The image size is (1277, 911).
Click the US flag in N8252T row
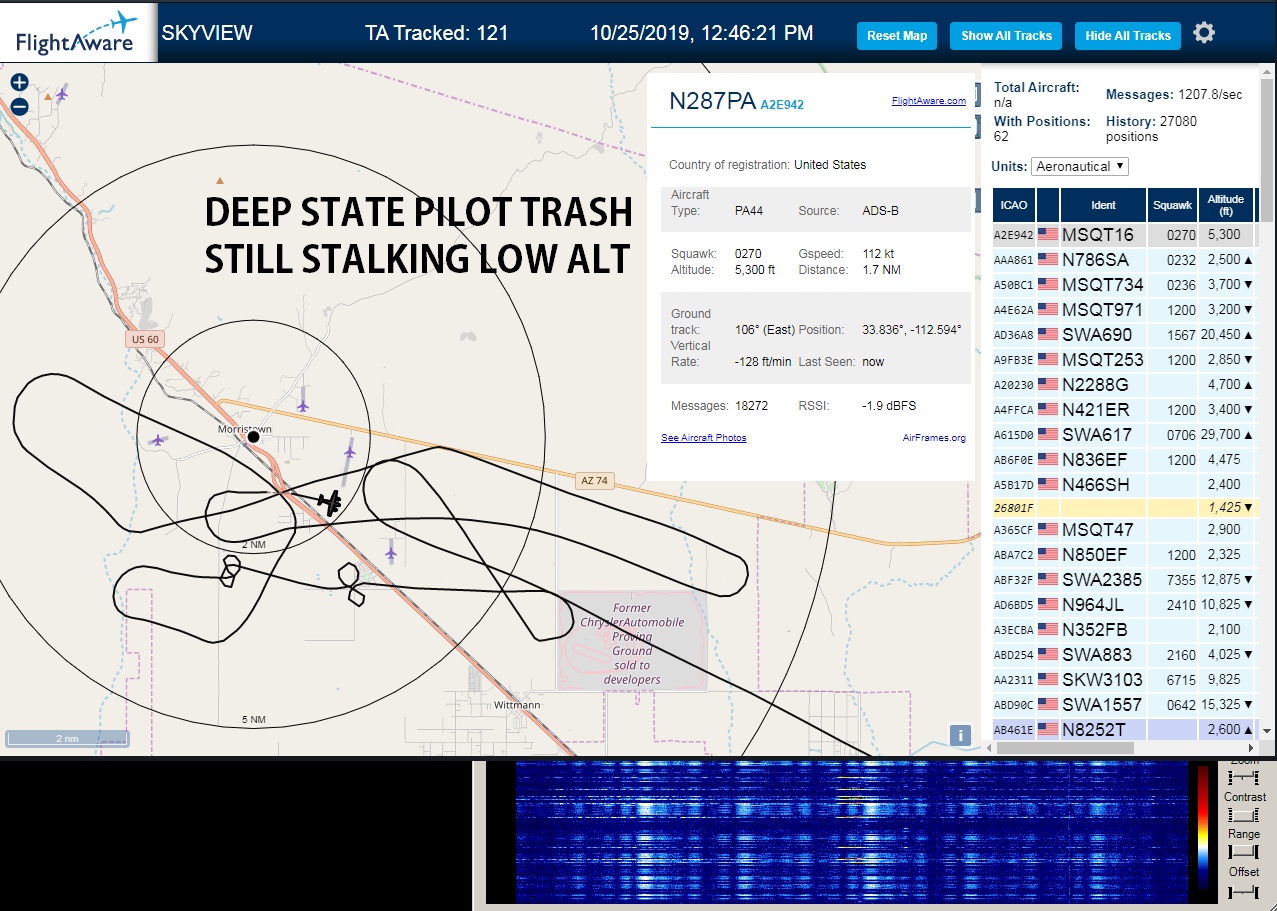pyautogui.click(x=1048, y=730)
